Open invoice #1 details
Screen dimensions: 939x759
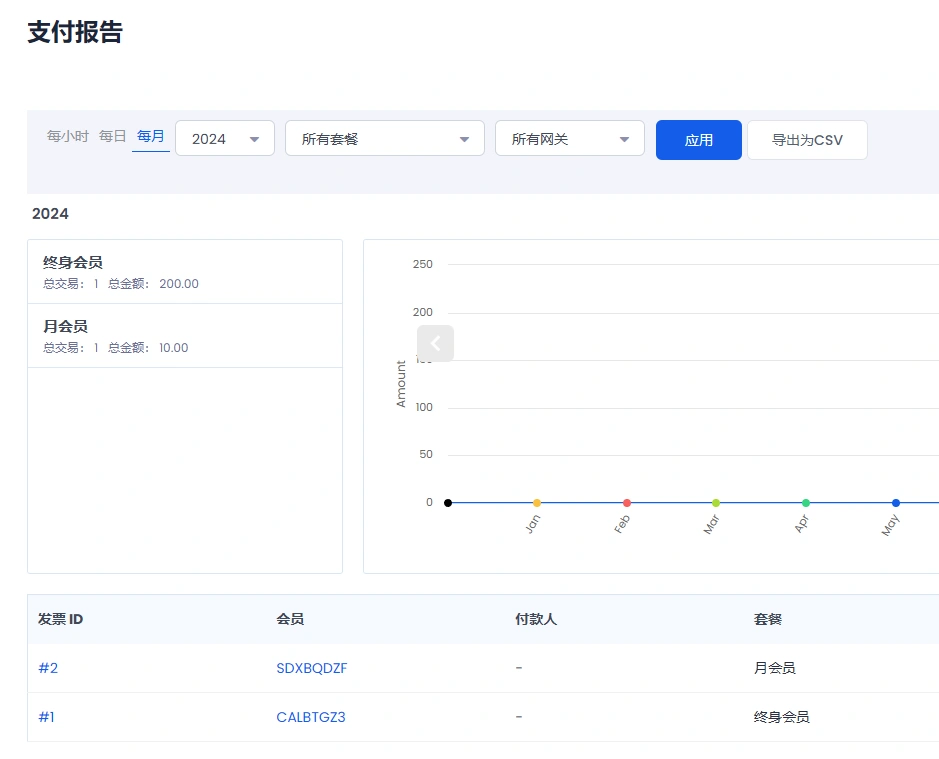pos(46,717)
